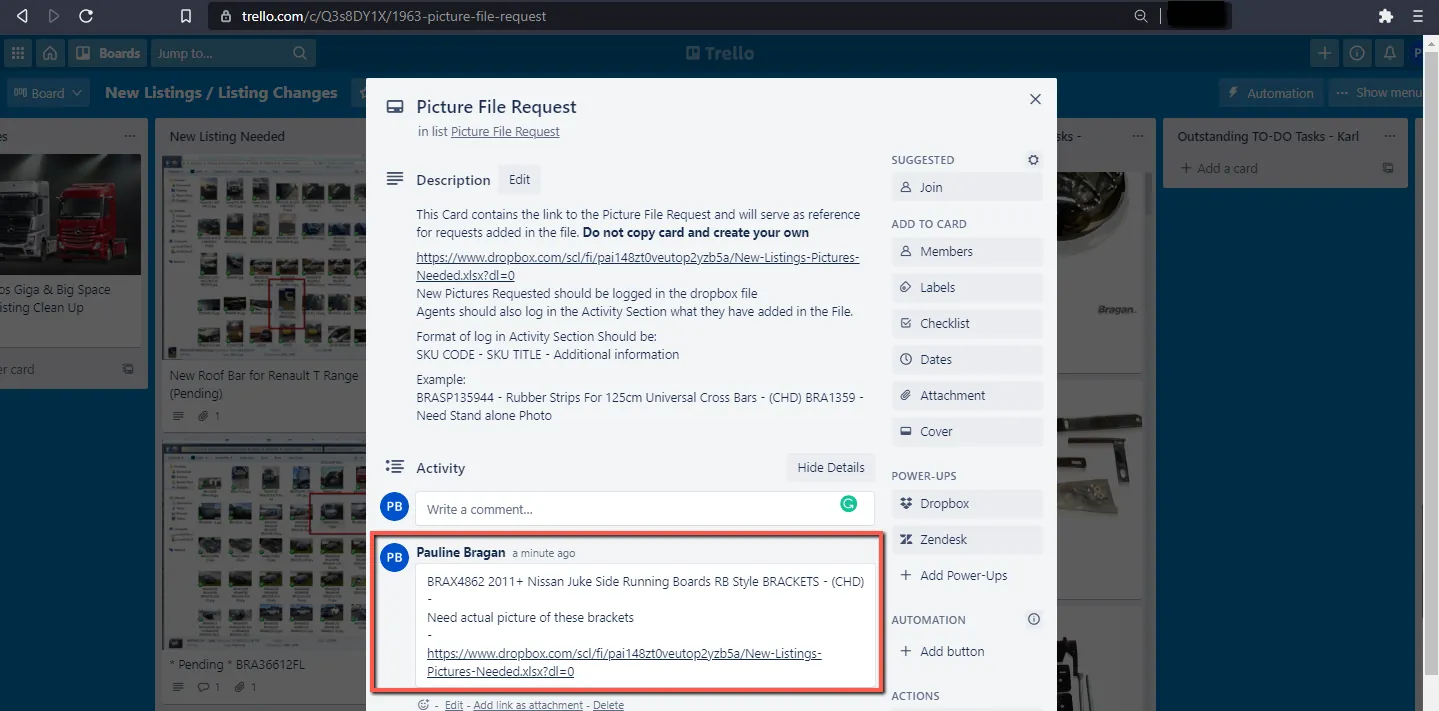Click Hide Details in Activity
Viewport: 1439px width, 711px height.
click(x=830, y=467)
